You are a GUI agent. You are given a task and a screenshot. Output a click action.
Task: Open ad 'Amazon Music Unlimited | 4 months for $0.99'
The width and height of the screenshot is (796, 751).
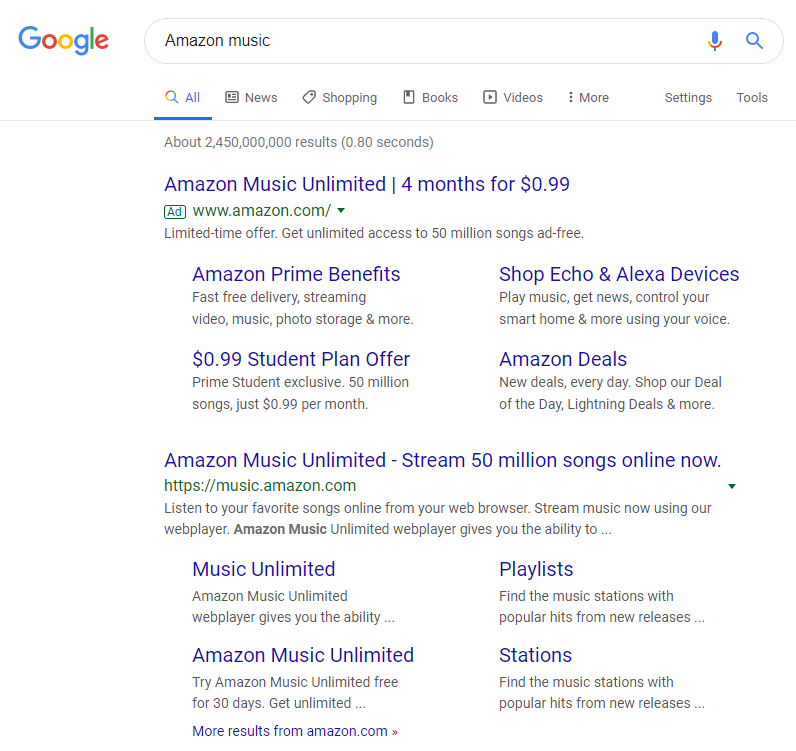367,184
